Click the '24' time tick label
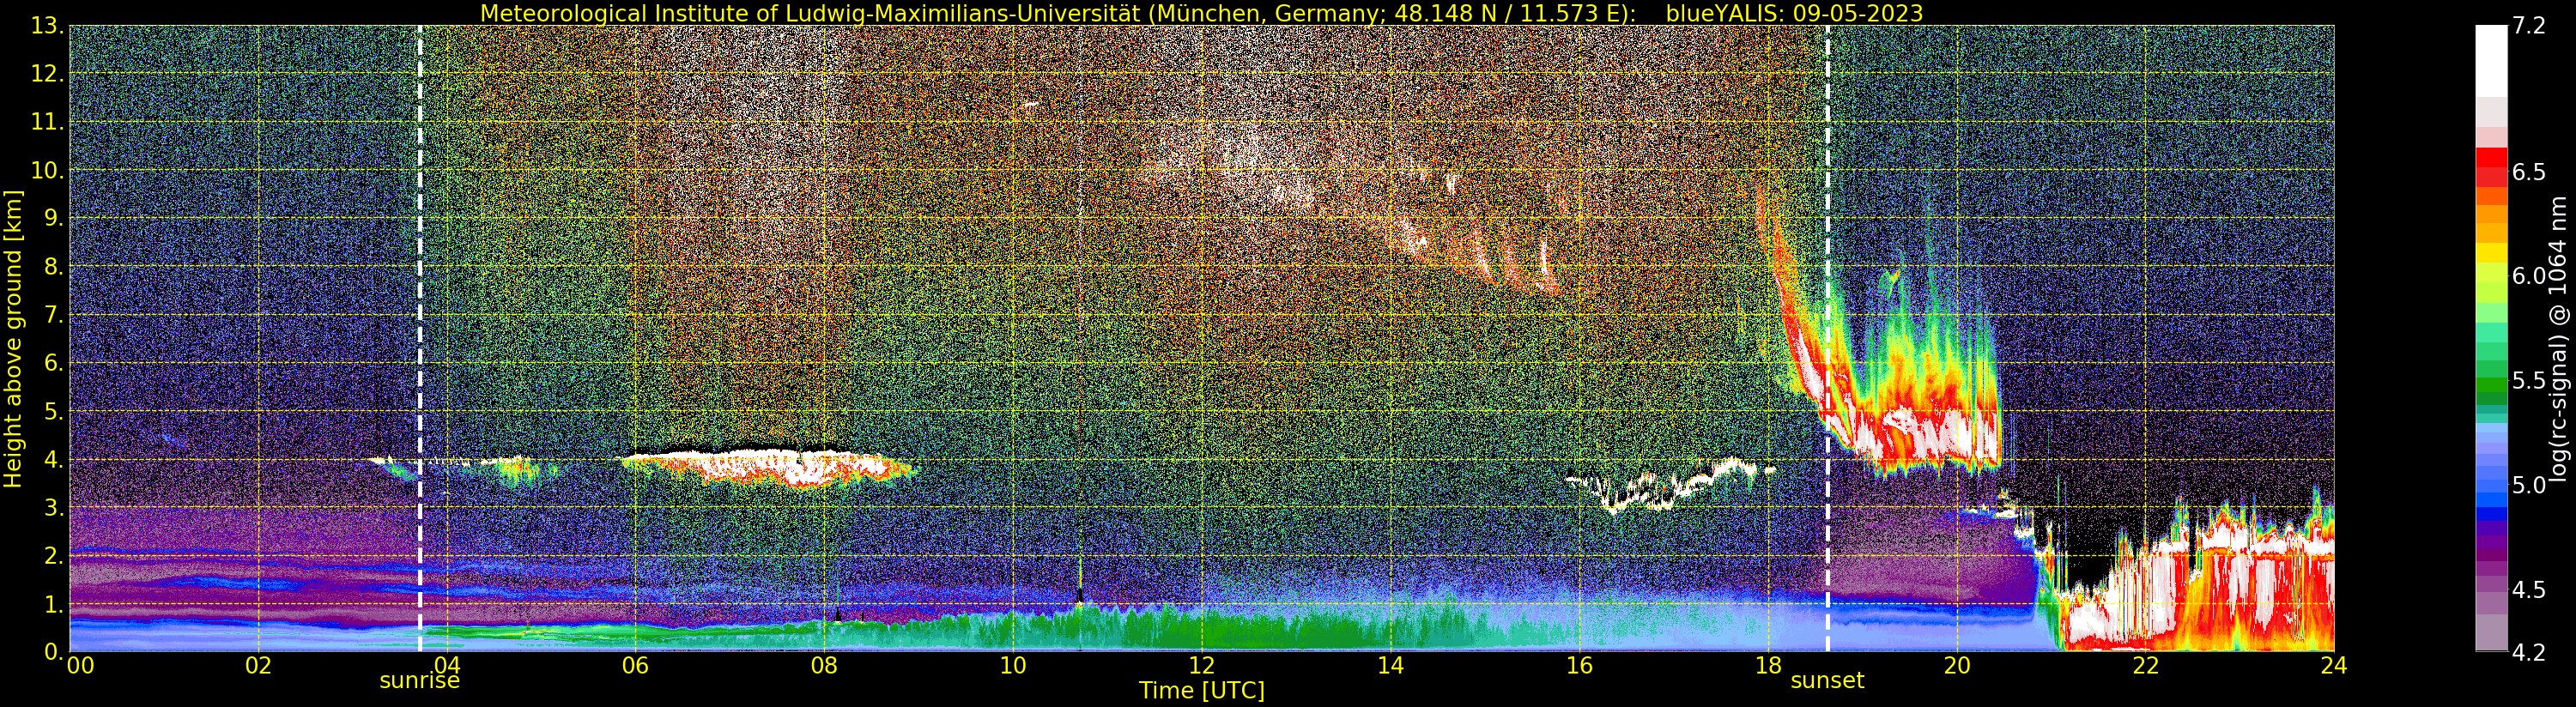The width and height of the screenshot is (2576, 707). click(2334, 666)
